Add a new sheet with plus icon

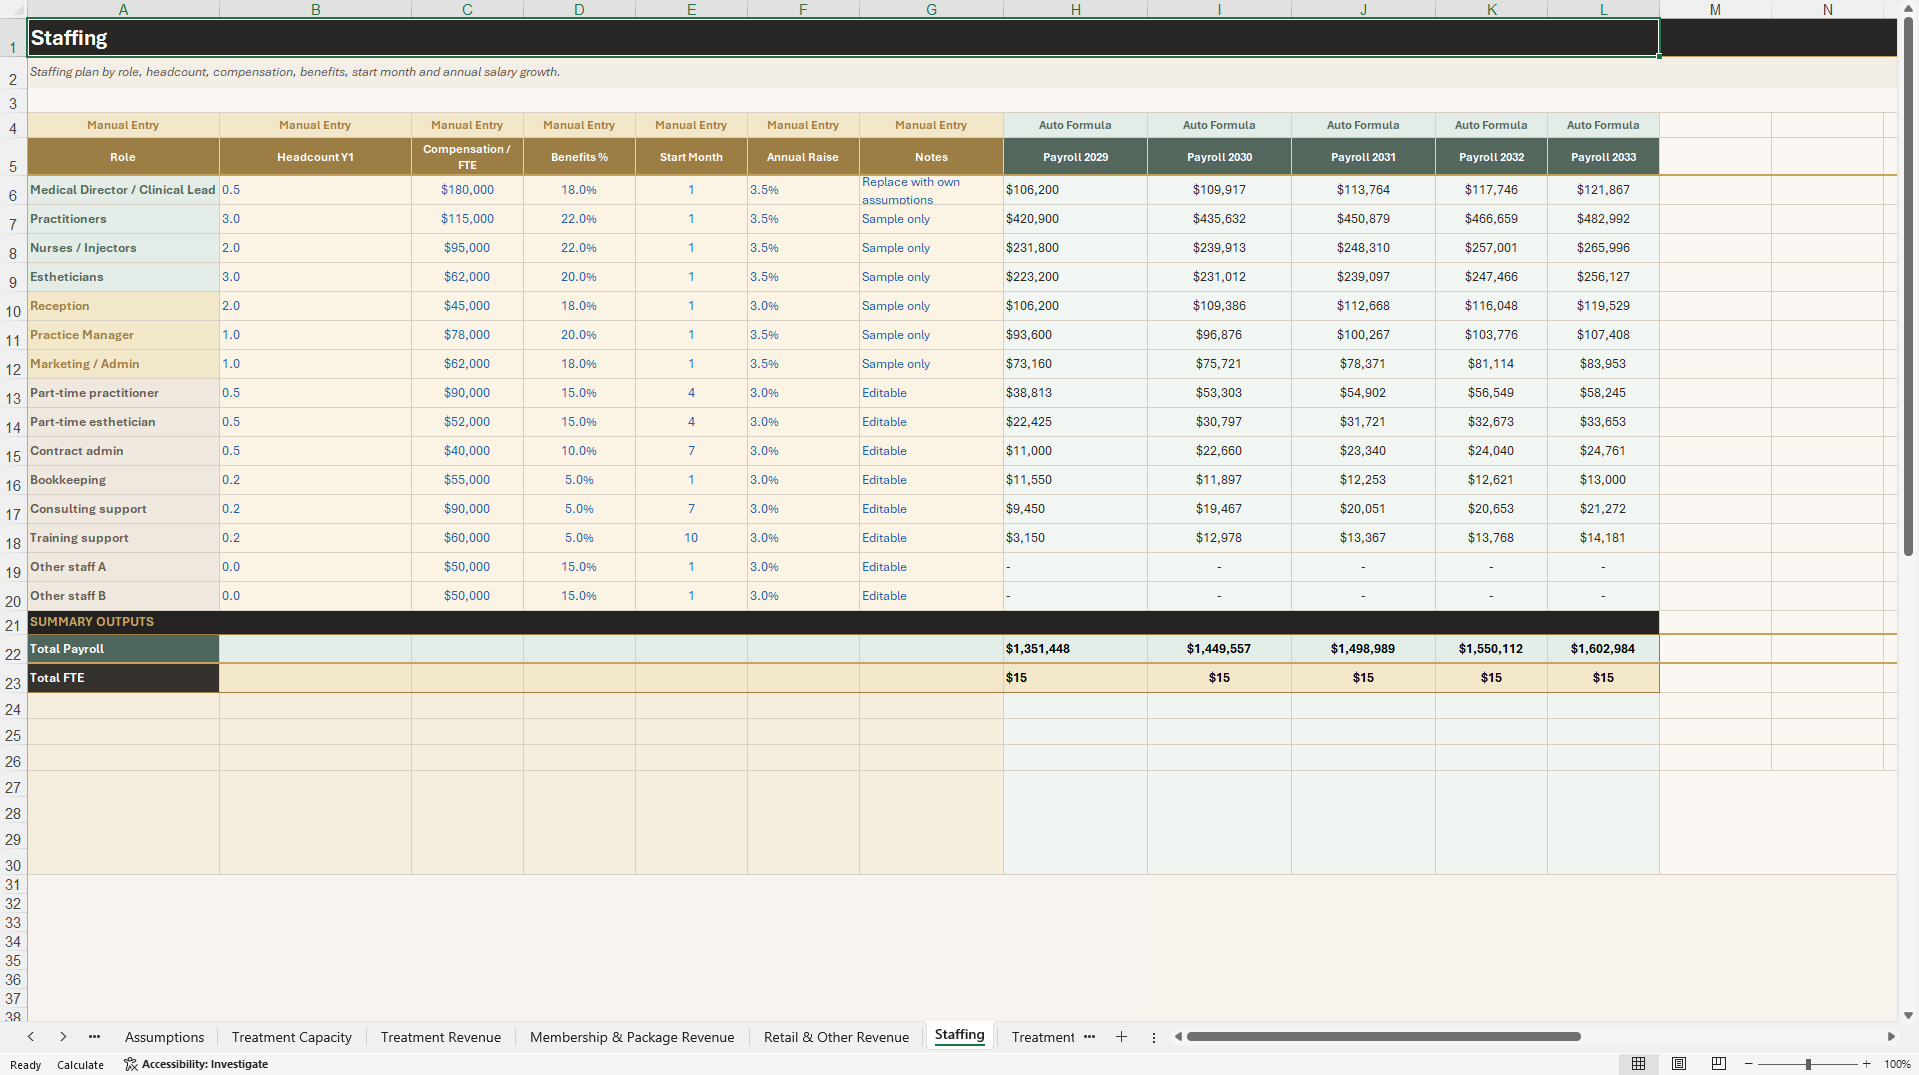(1121, 1037)
